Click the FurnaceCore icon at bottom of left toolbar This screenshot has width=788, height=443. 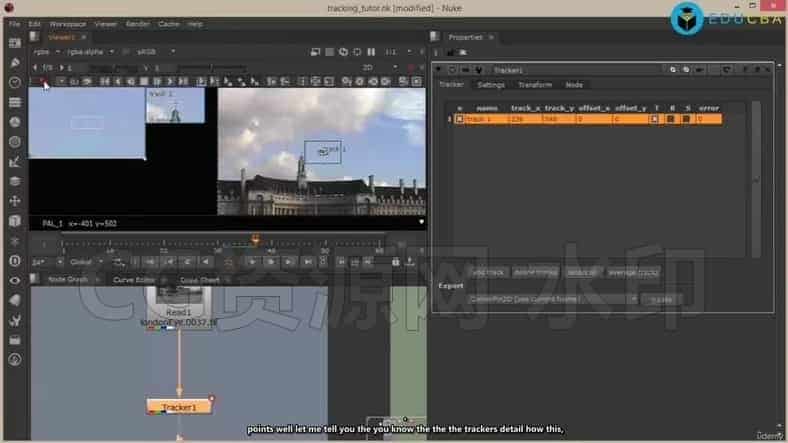(x=15, y=359)
